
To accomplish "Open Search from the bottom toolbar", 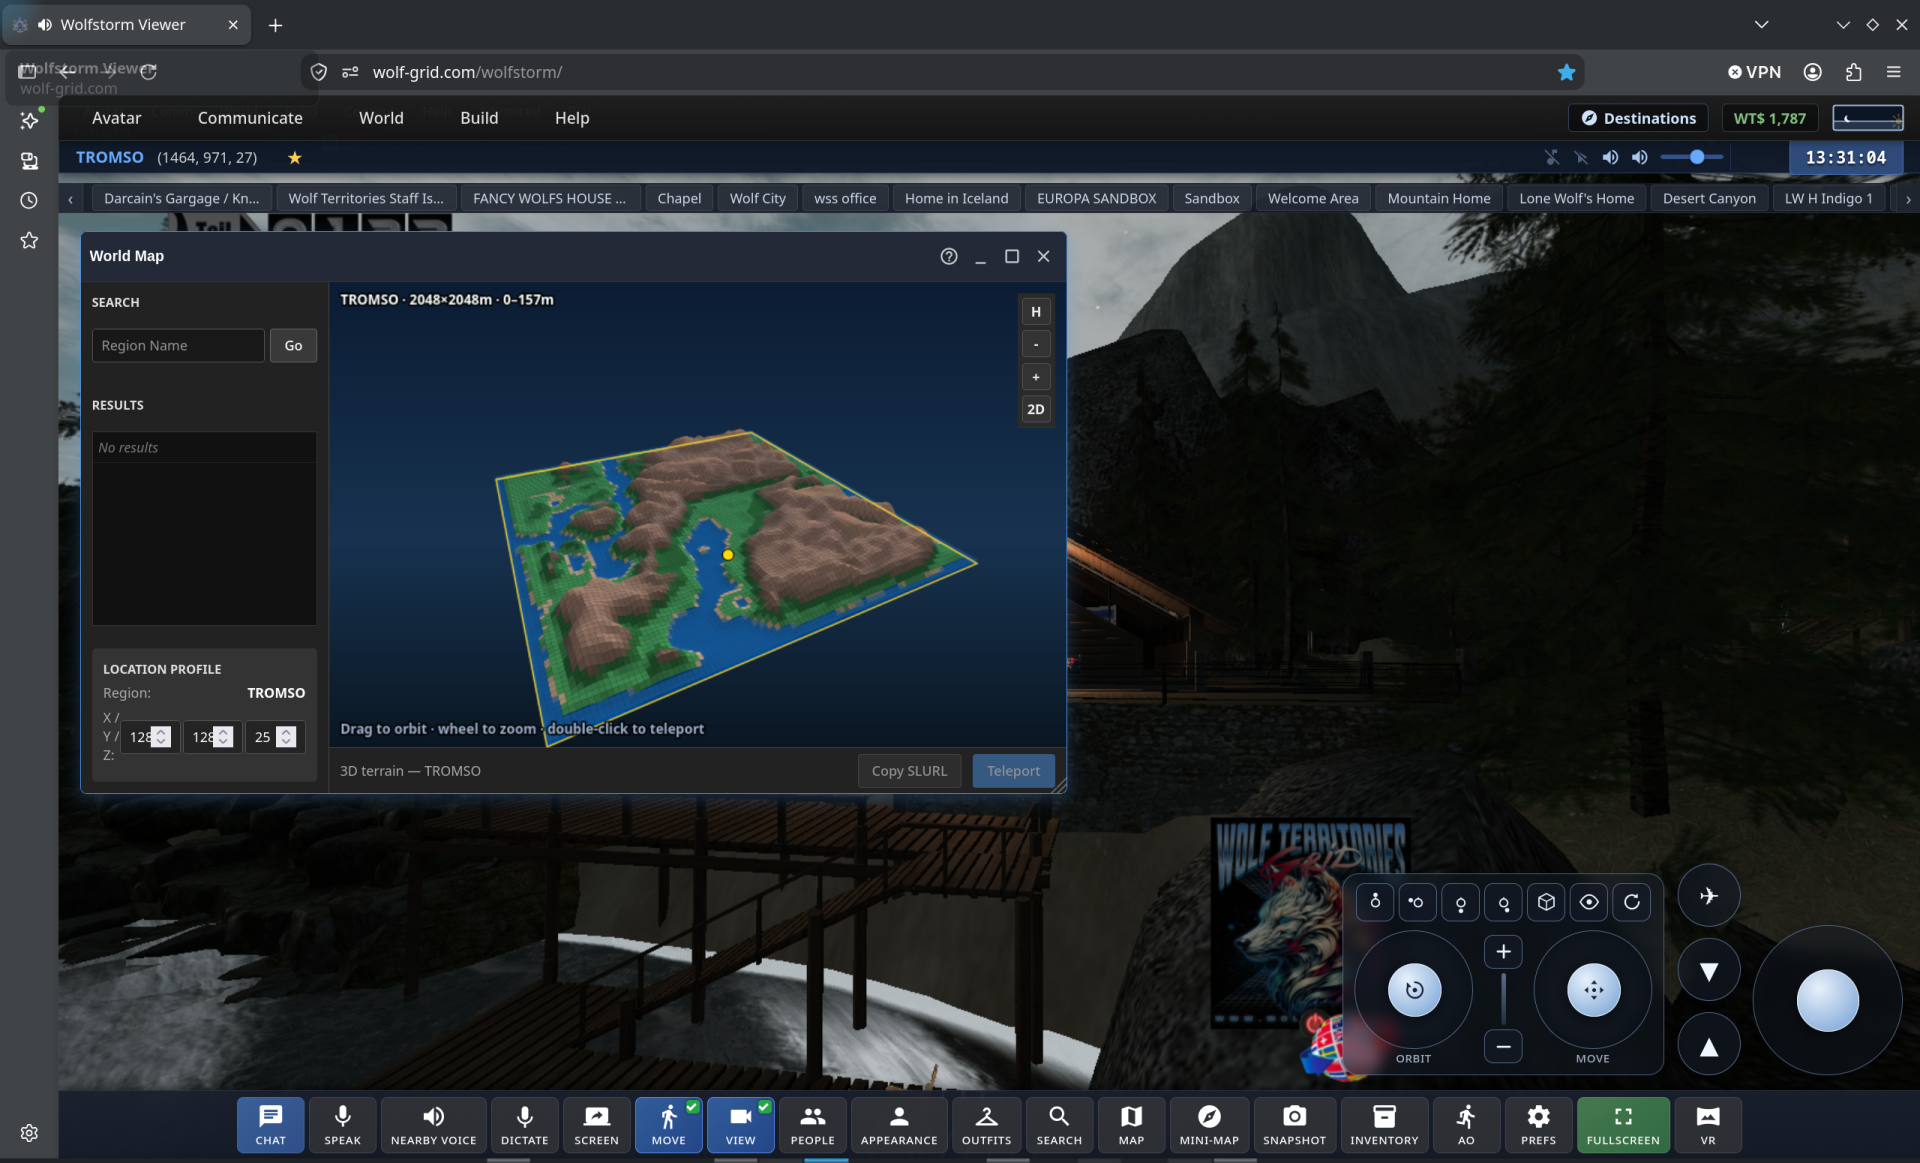I will coord(1059,1125).
